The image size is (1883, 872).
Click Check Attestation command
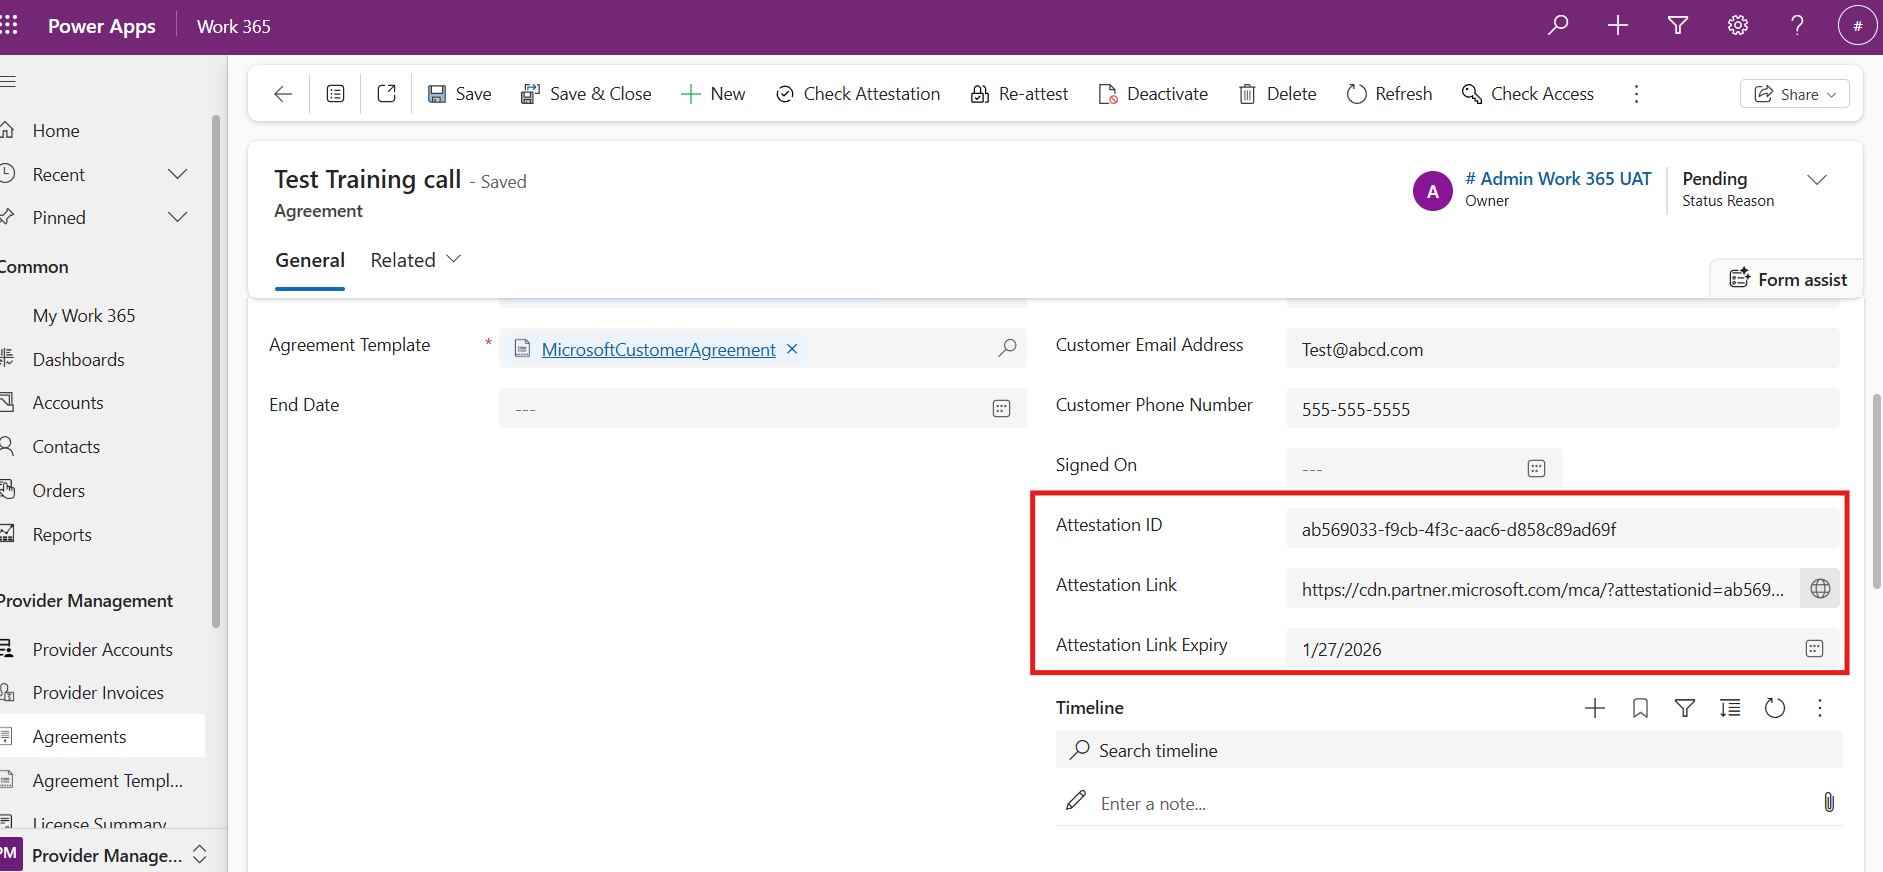click(x=858, y=94)
